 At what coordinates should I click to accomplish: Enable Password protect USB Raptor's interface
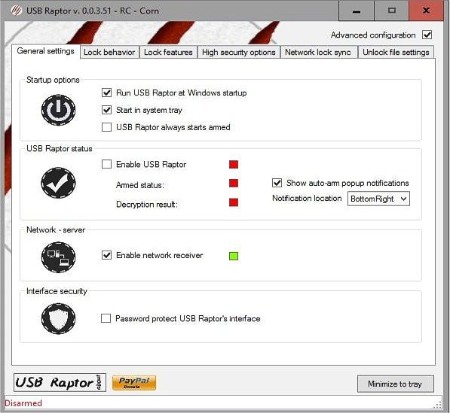[x=106, y=318]
